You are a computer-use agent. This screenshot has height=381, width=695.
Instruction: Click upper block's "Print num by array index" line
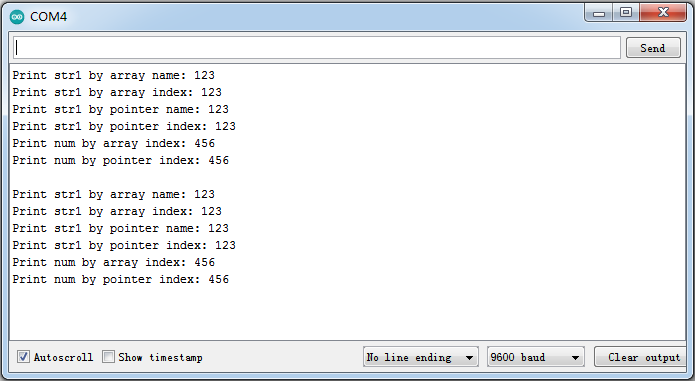(x=113, y=144)
